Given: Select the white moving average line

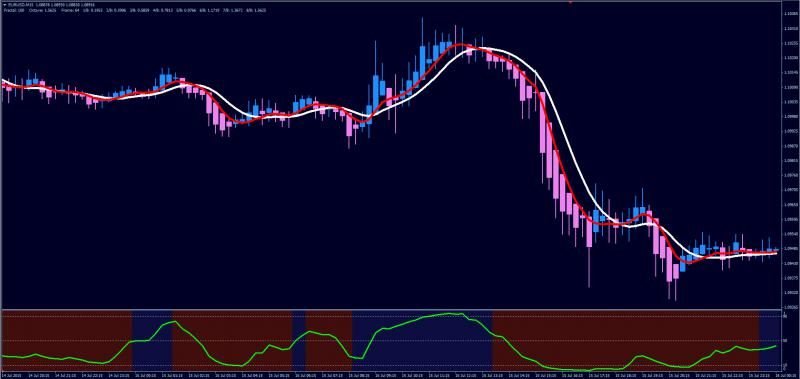Looking at the screenshot, I should (578, 163).
